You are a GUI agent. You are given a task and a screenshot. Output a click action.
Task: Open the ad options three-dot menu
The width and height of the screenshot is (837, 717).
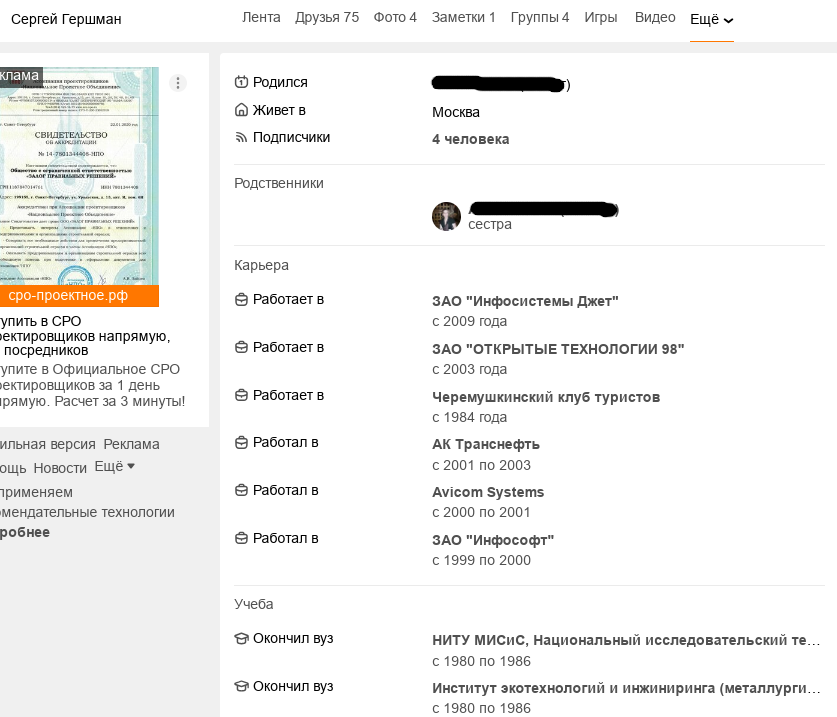[178, 83]
